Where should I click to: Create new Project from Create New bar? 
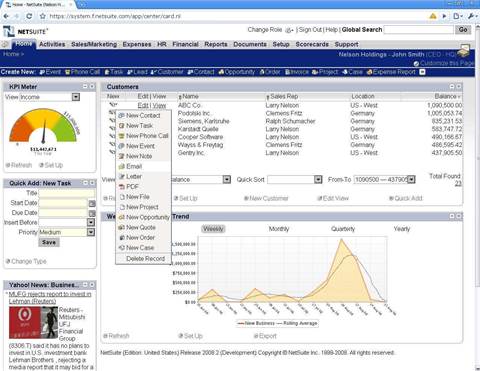click(325, 72)
